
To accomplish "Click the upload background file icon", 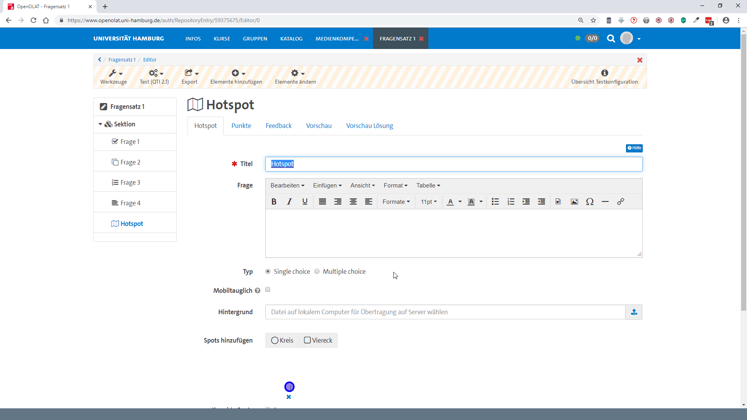I will pyautogui.click(x=634, y=312).
